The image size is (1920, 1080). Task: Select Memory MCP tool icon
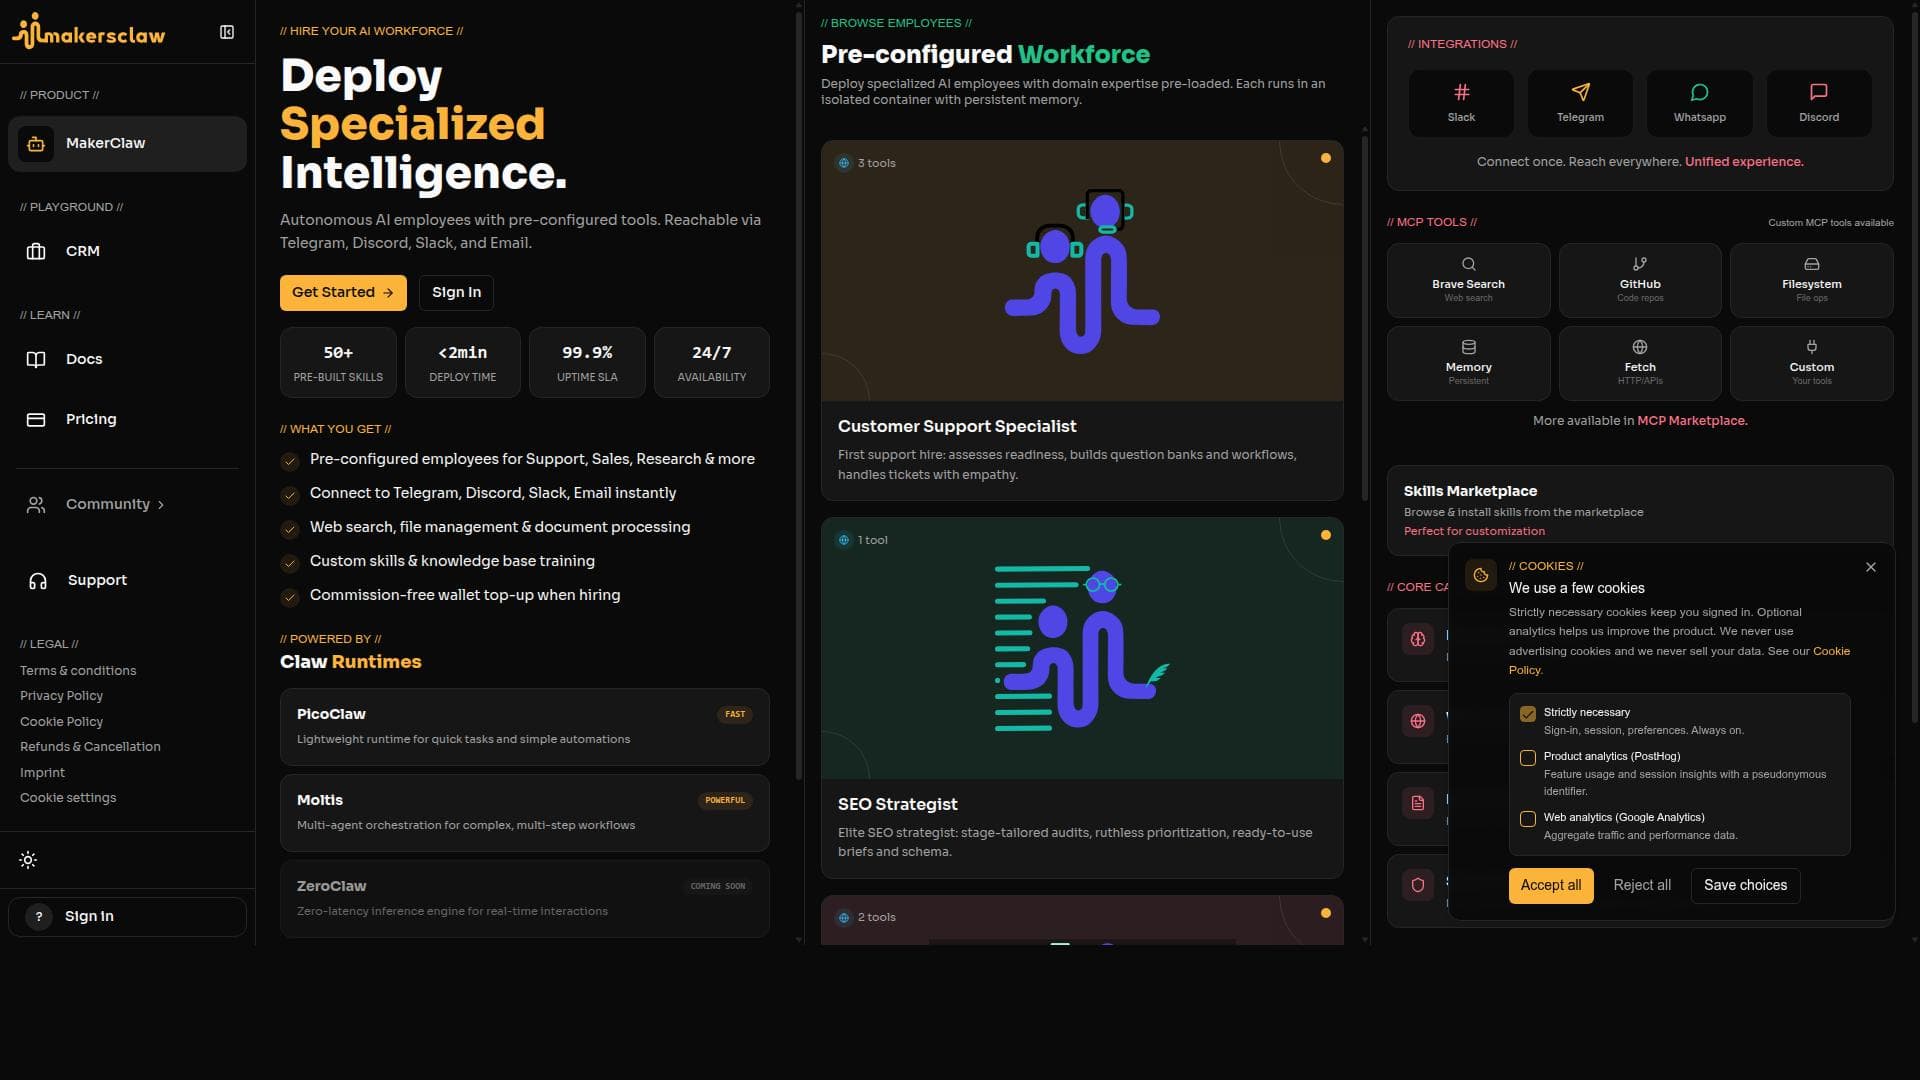[1468, 347]
